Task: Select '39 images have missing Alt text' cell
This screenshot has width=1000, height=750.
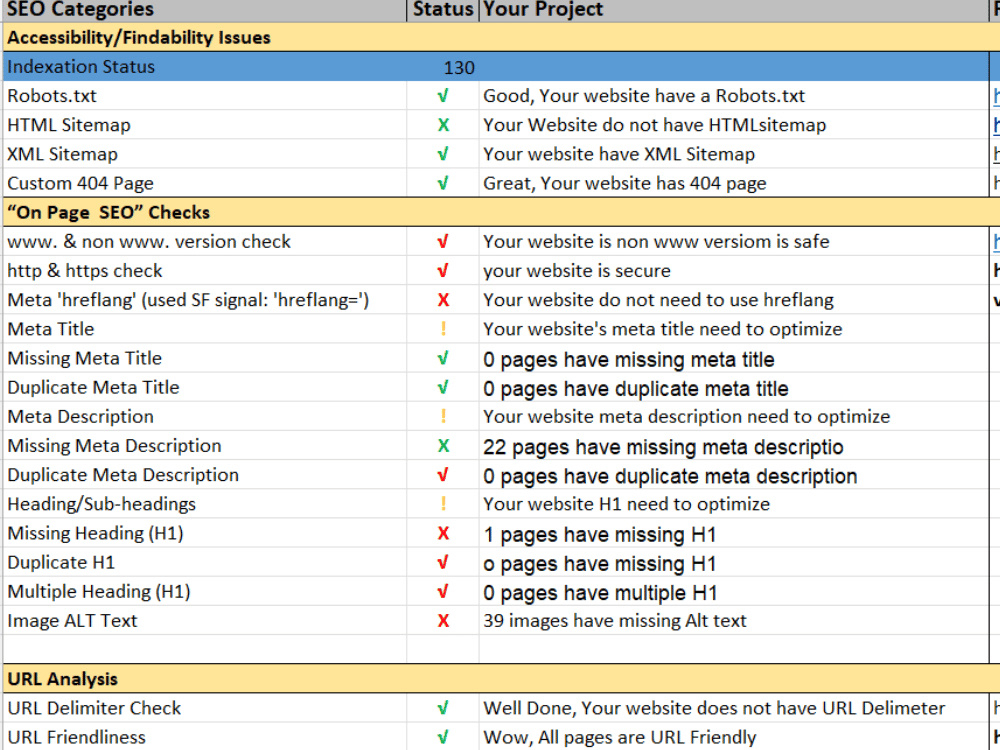Action: [733, 621]
